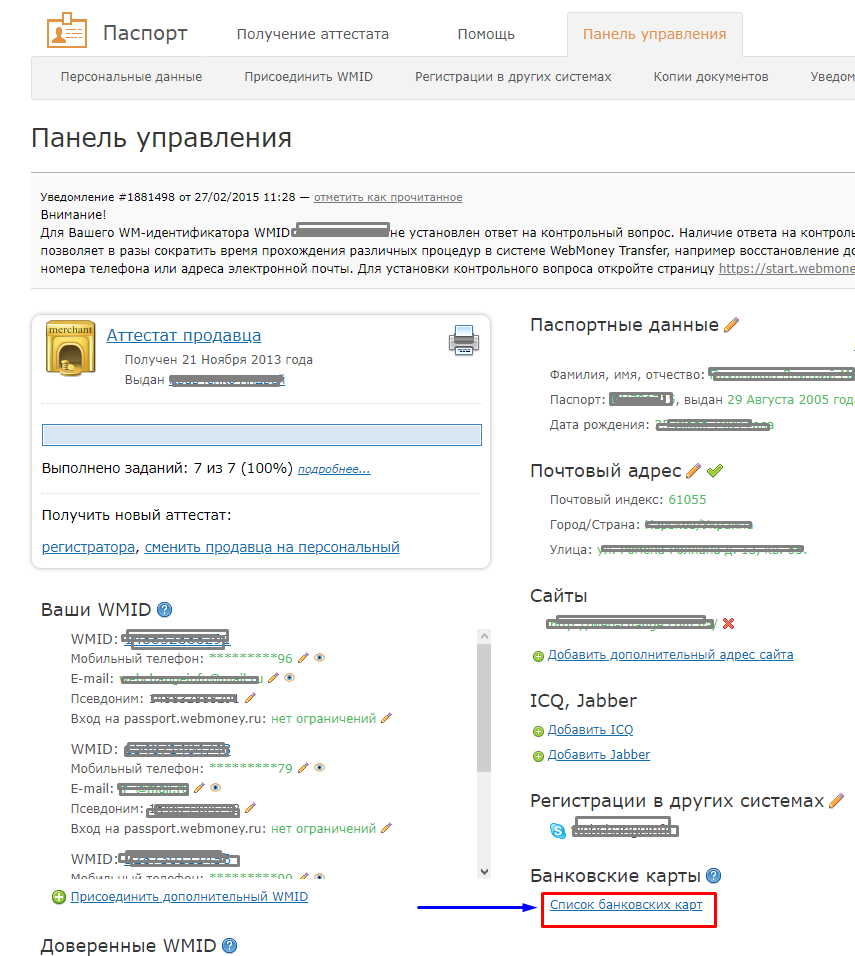The height and width of the screenshot is (956, 855).
Task: Open Регистрации в других системах submenu item
Action: click(513, 77)
